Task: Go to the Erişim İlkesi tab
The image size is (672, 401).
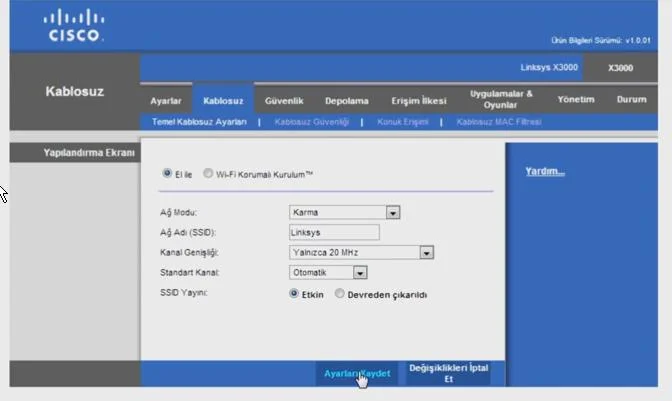Action: (x=418, y=100)
